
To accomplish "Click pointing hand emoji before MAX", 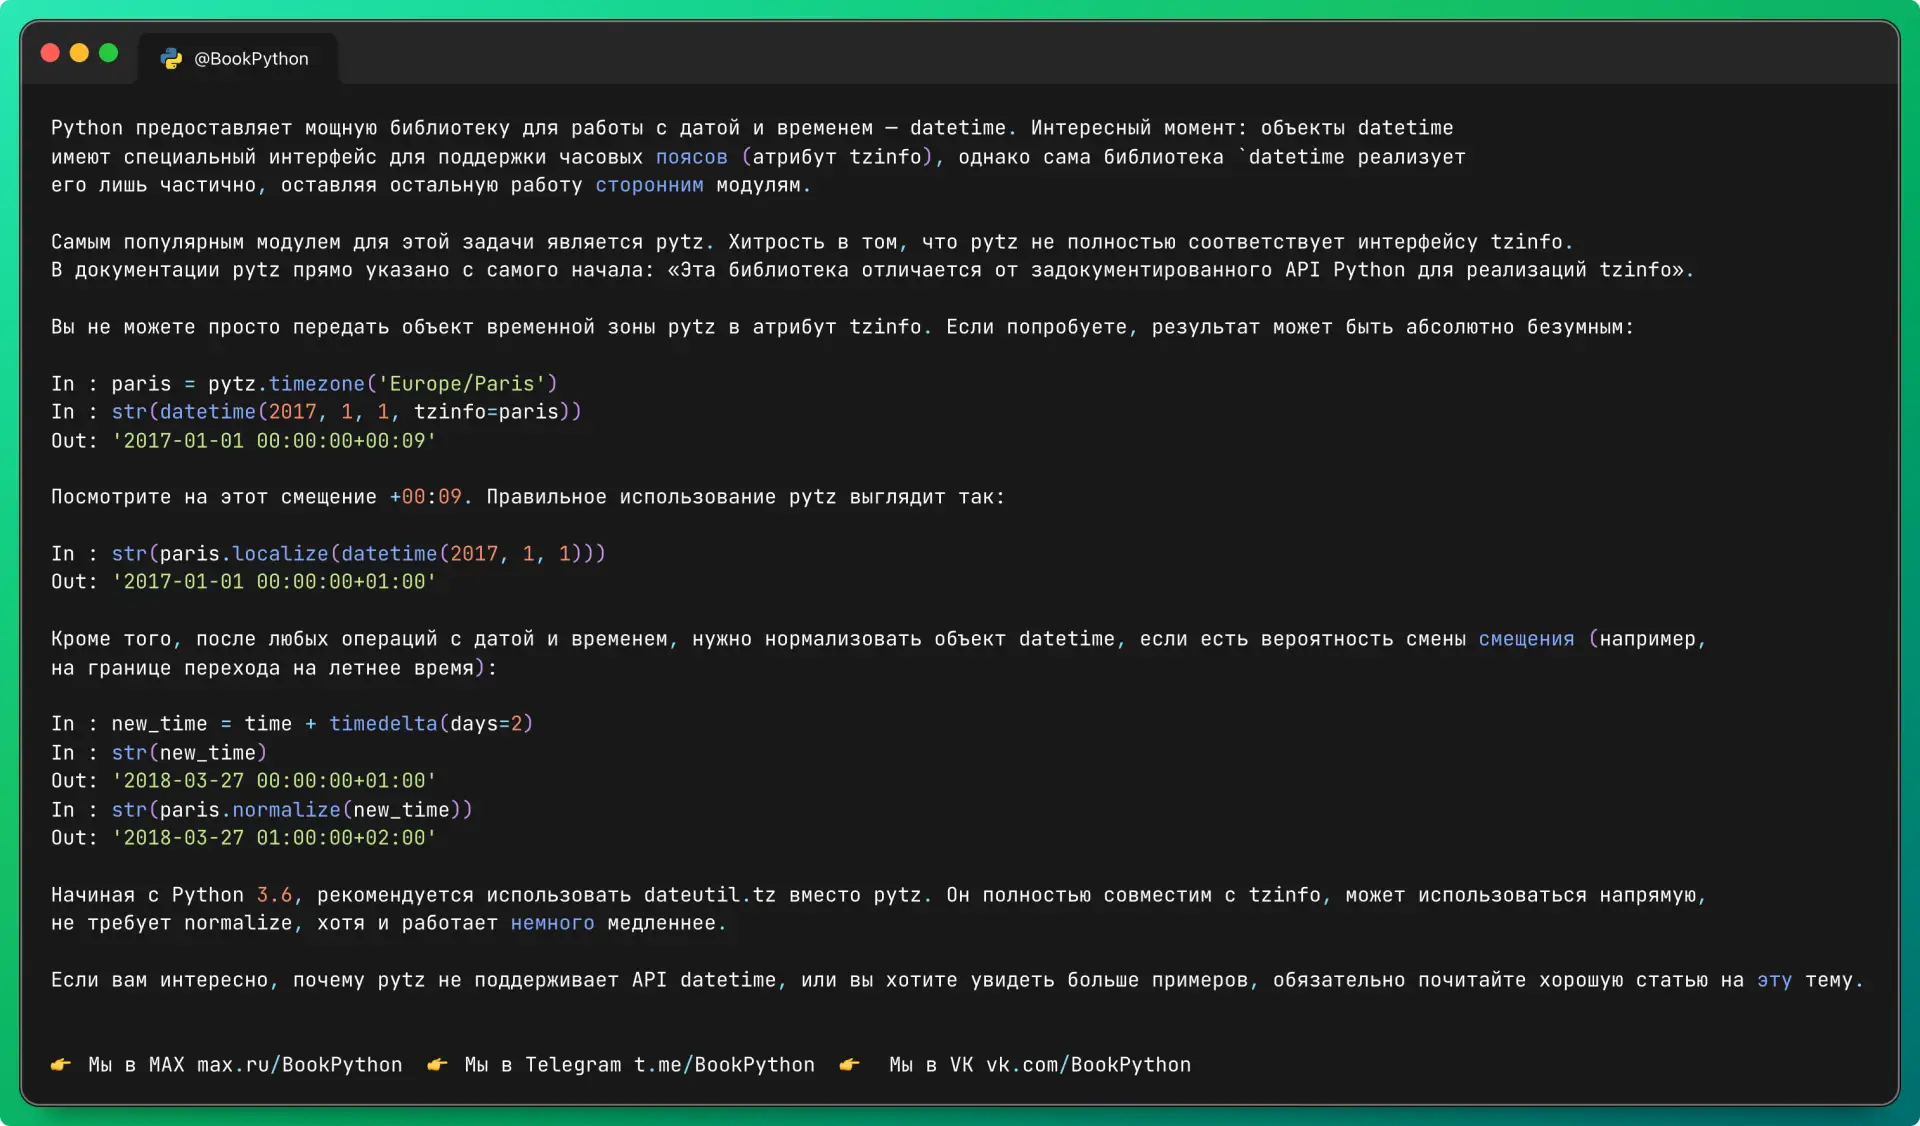I will [x=61, y=1065].
